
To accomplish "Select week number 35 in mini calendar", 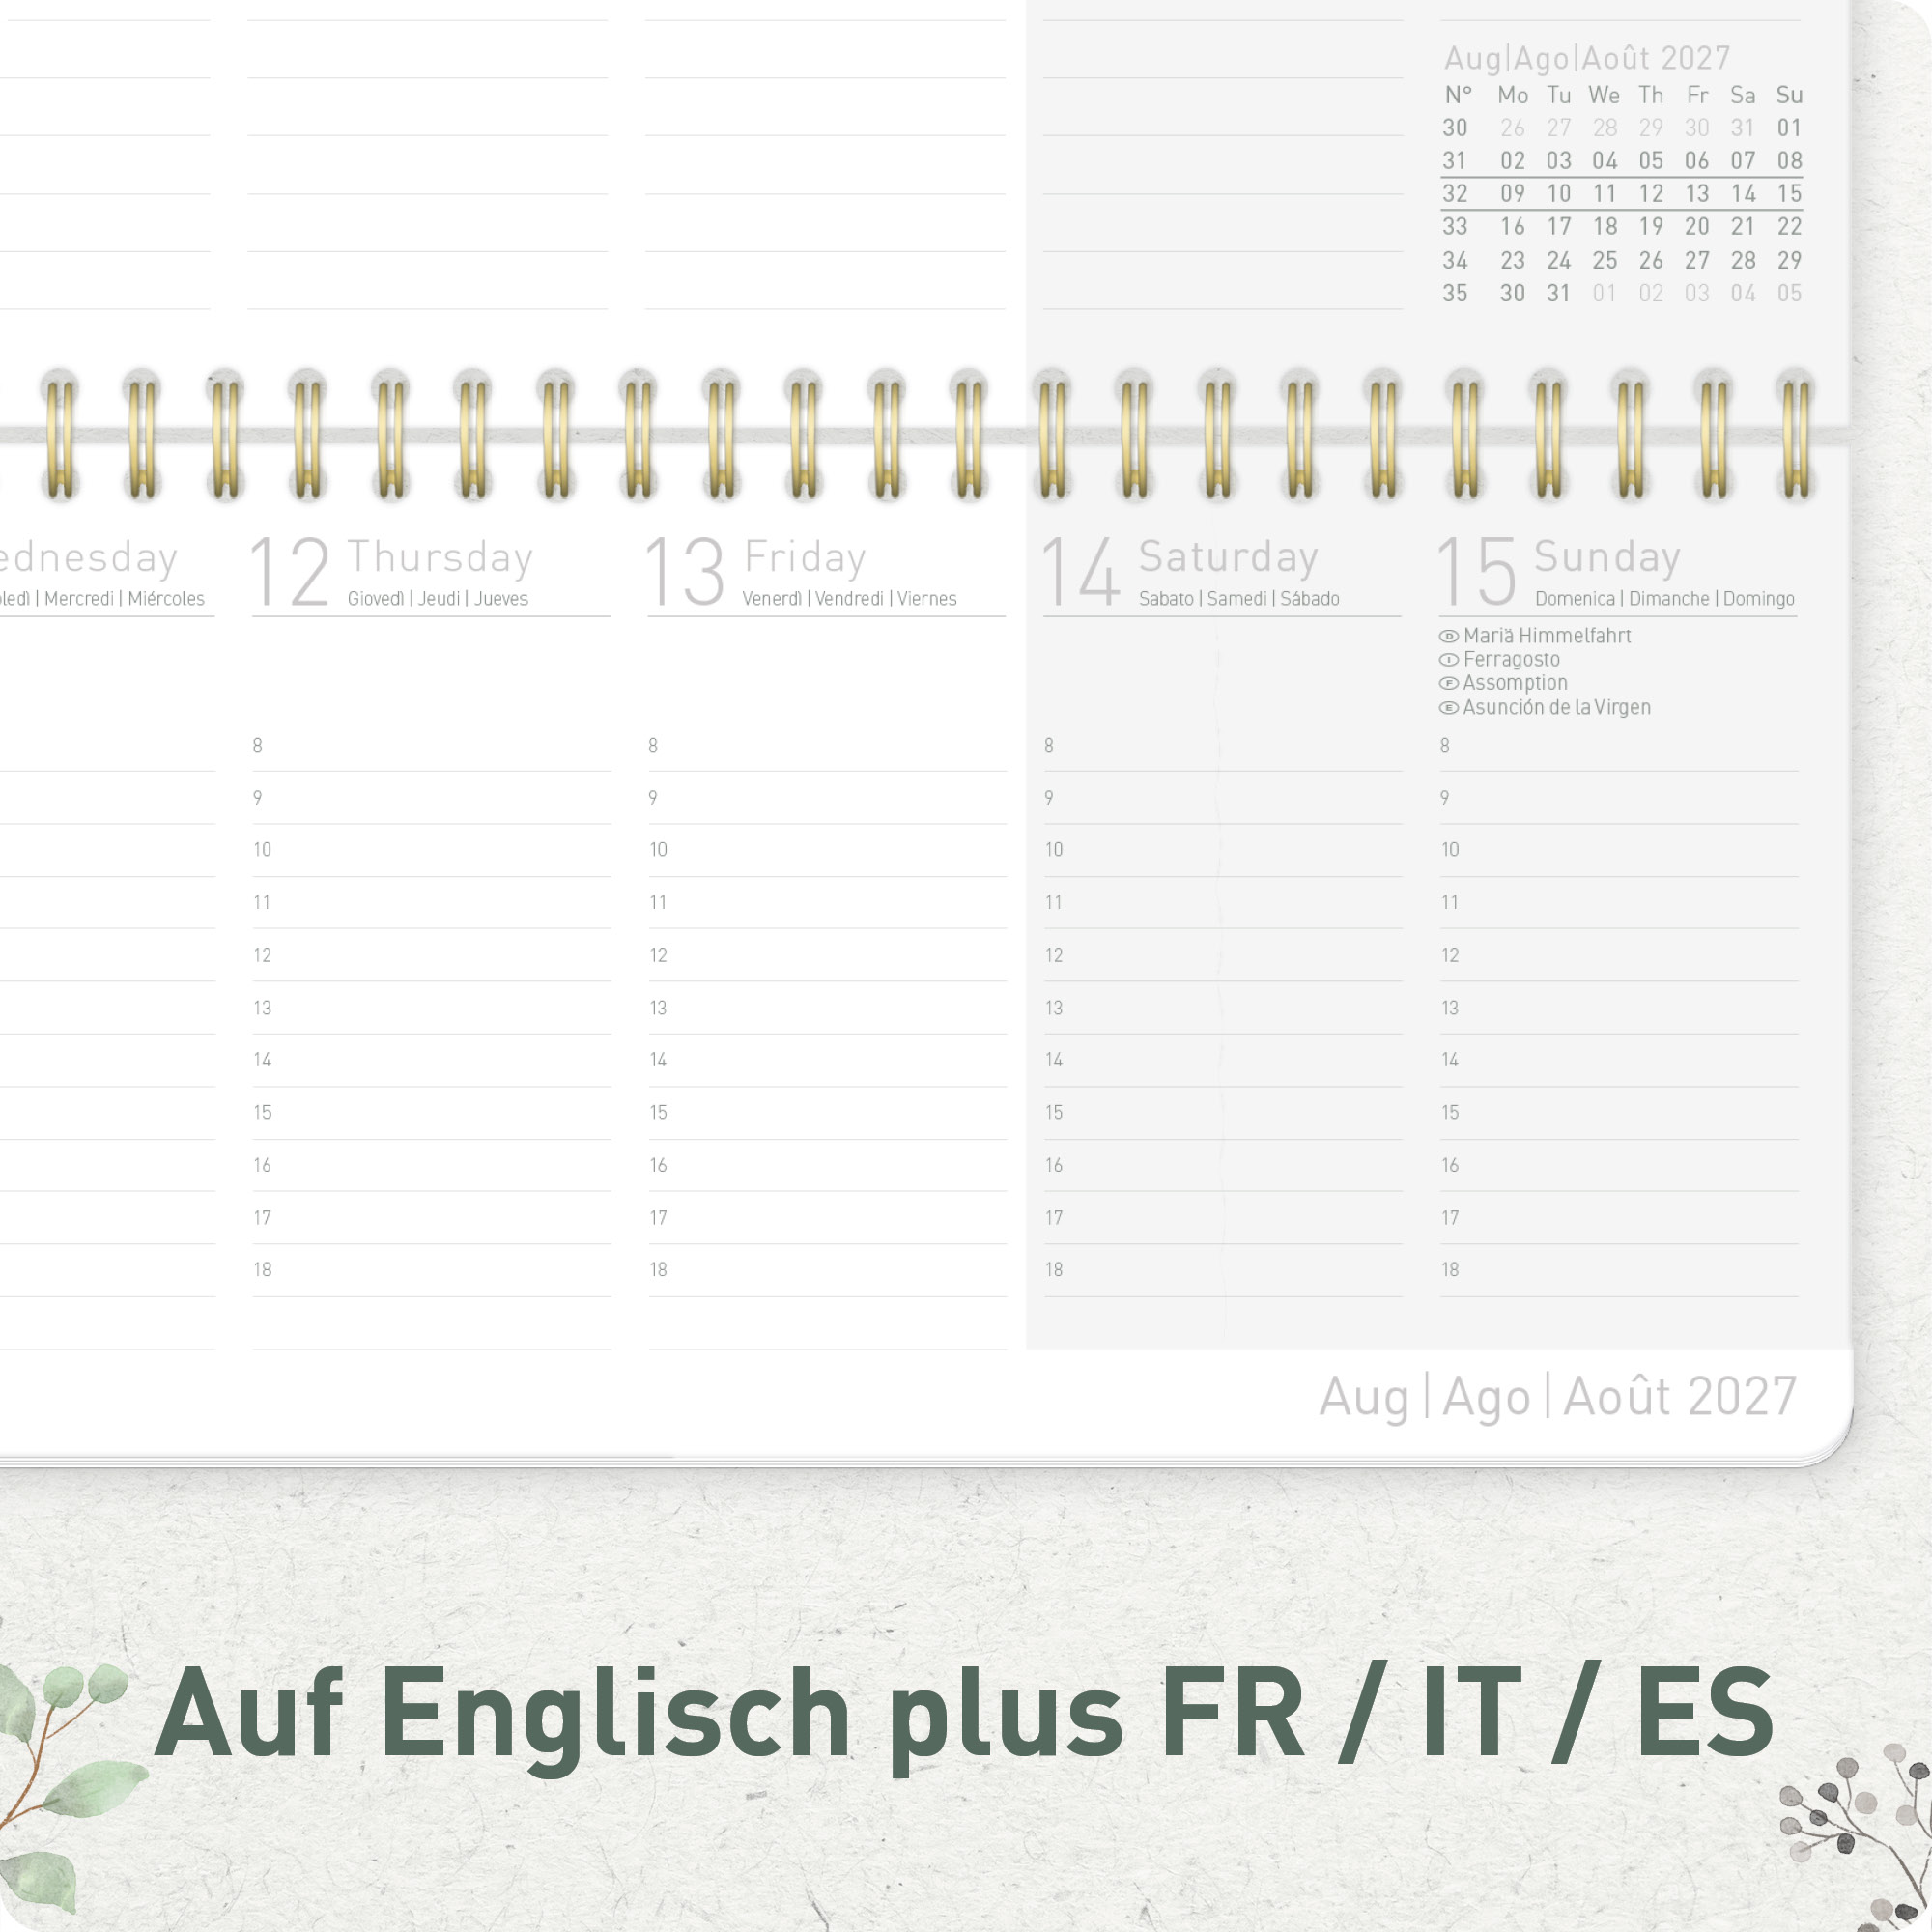I will click(1455, 294).
